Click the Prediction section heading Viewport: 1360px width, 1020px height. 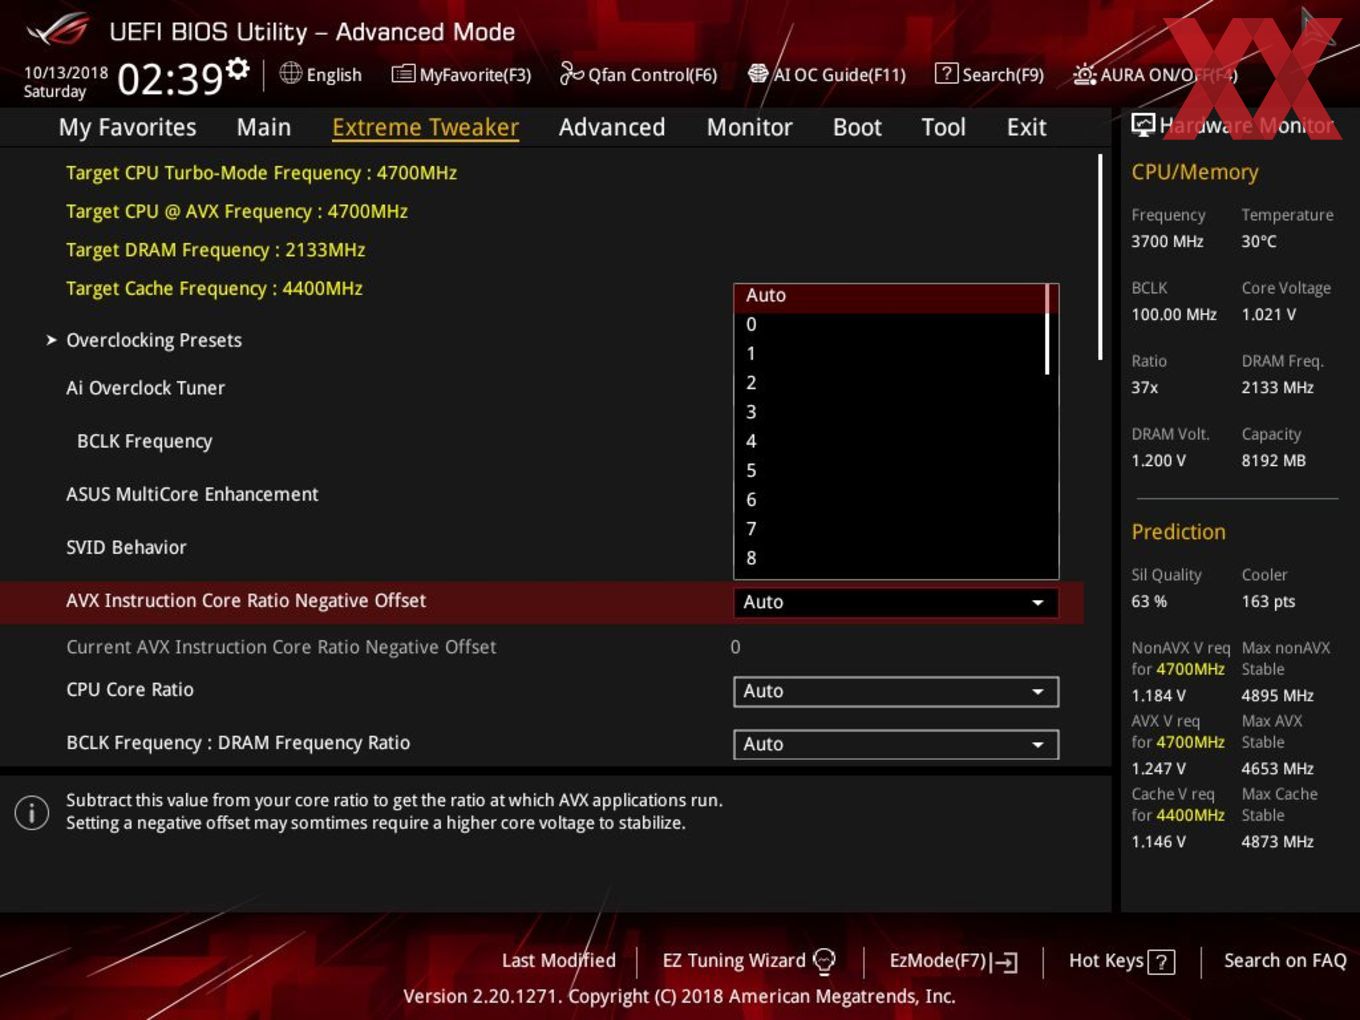pos(1178,532)
